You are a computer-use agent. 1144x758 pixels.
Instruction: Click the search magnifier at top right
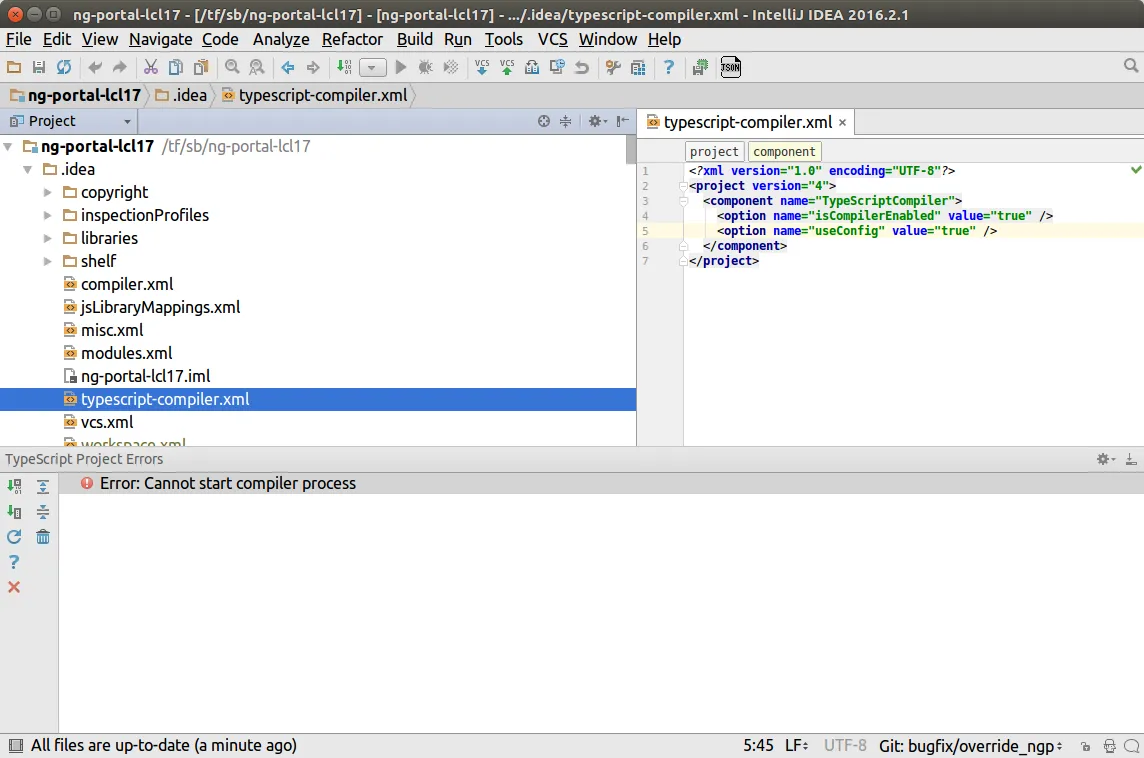pyautogui.click(x=1131, y=66)
